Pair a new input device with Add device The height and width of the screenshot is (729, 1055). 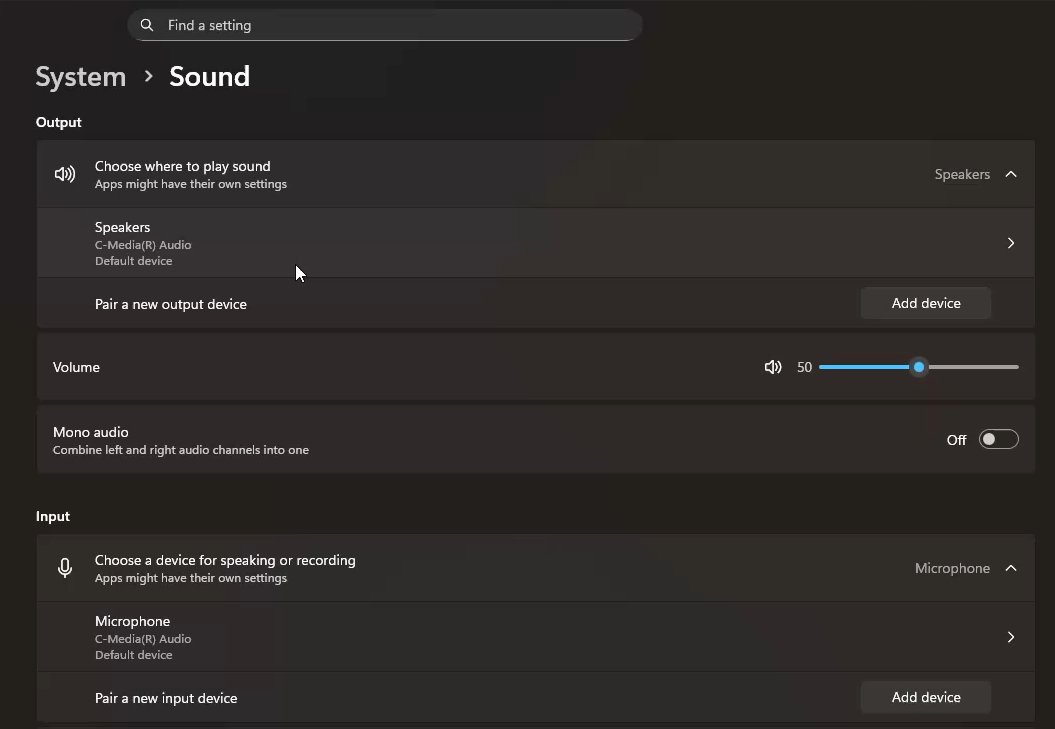coord(925,696)
